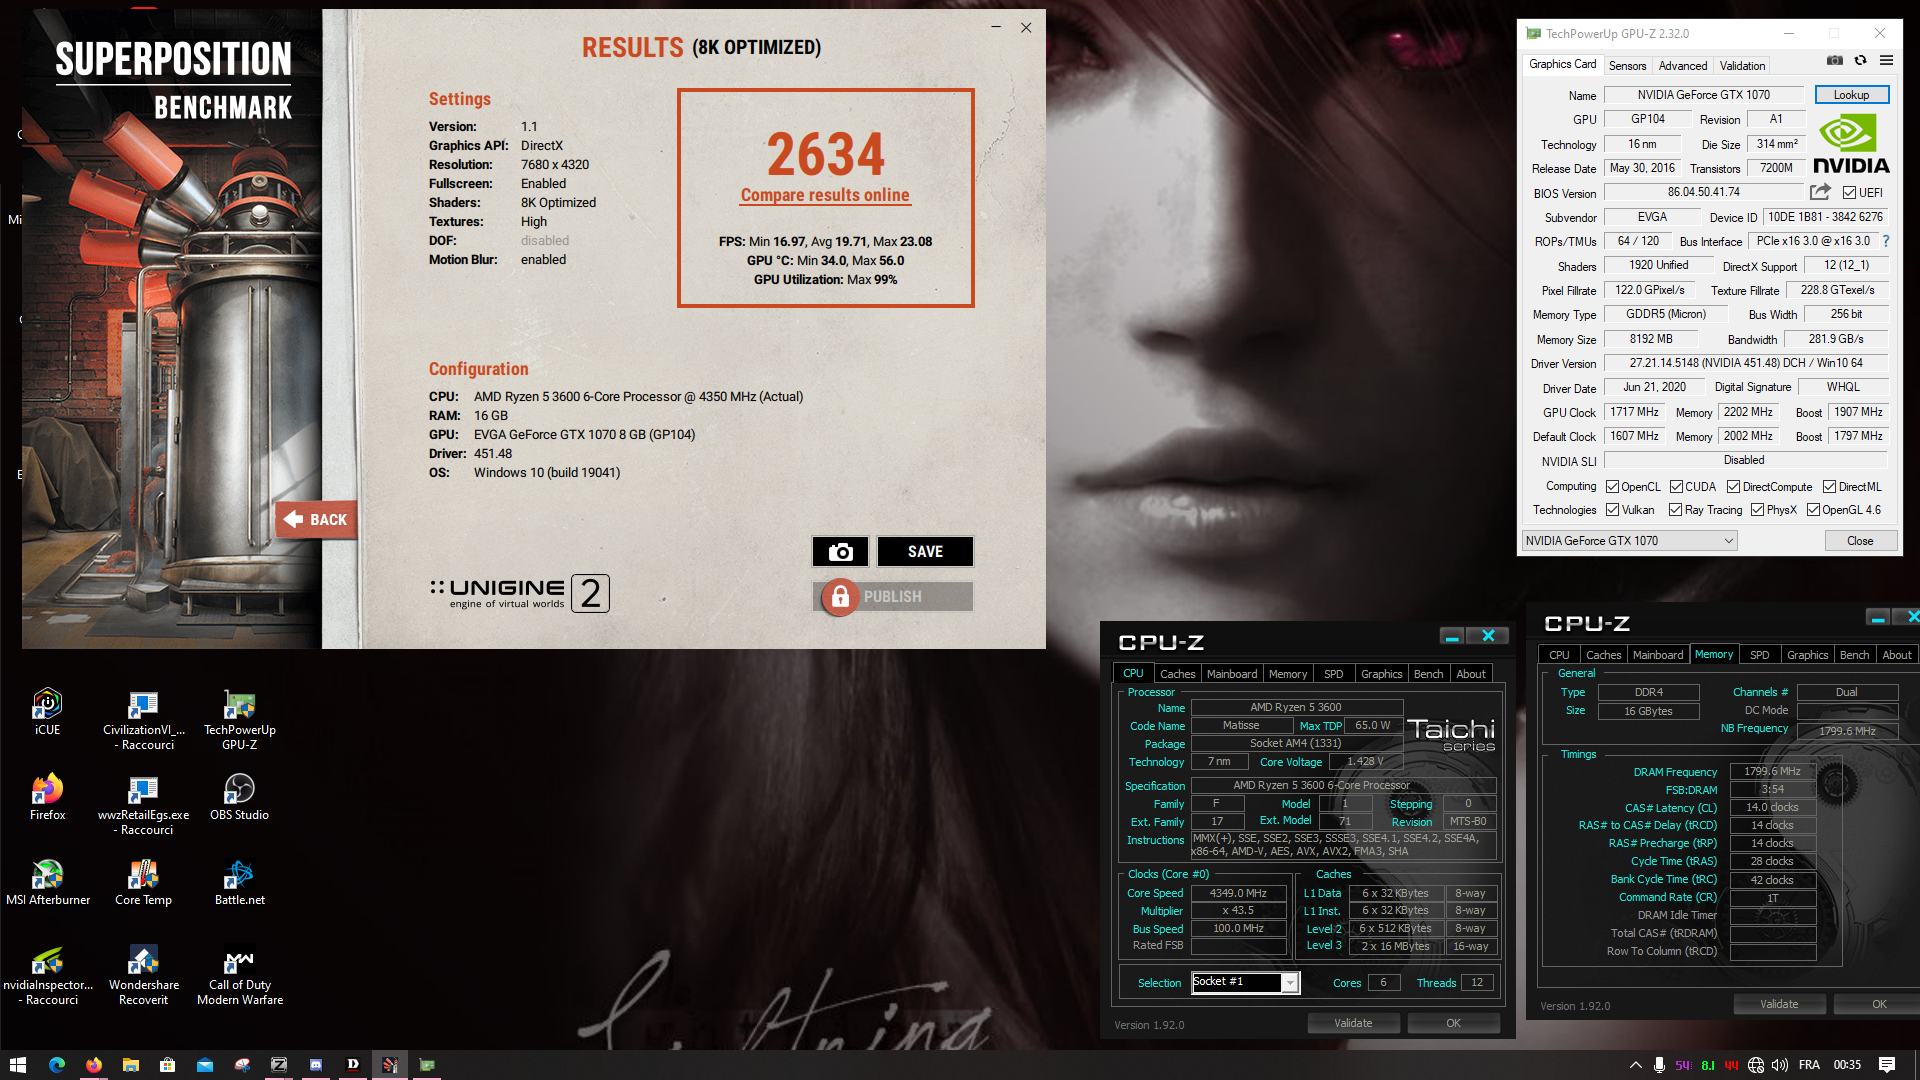Click microphone icon in system tray
Viewport: 1920px width, 1080px height.
1659,1065
